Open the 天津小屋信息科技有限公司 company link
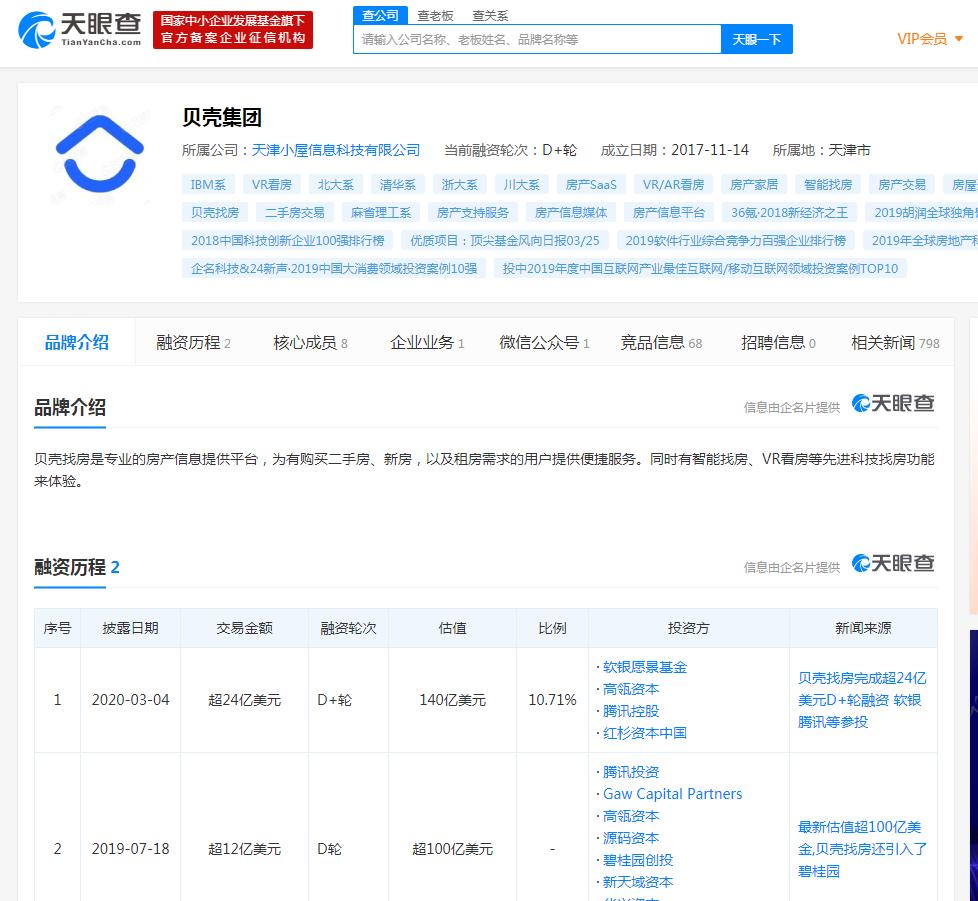The height and width of the screenshot is (901, 978). [336, 150]
